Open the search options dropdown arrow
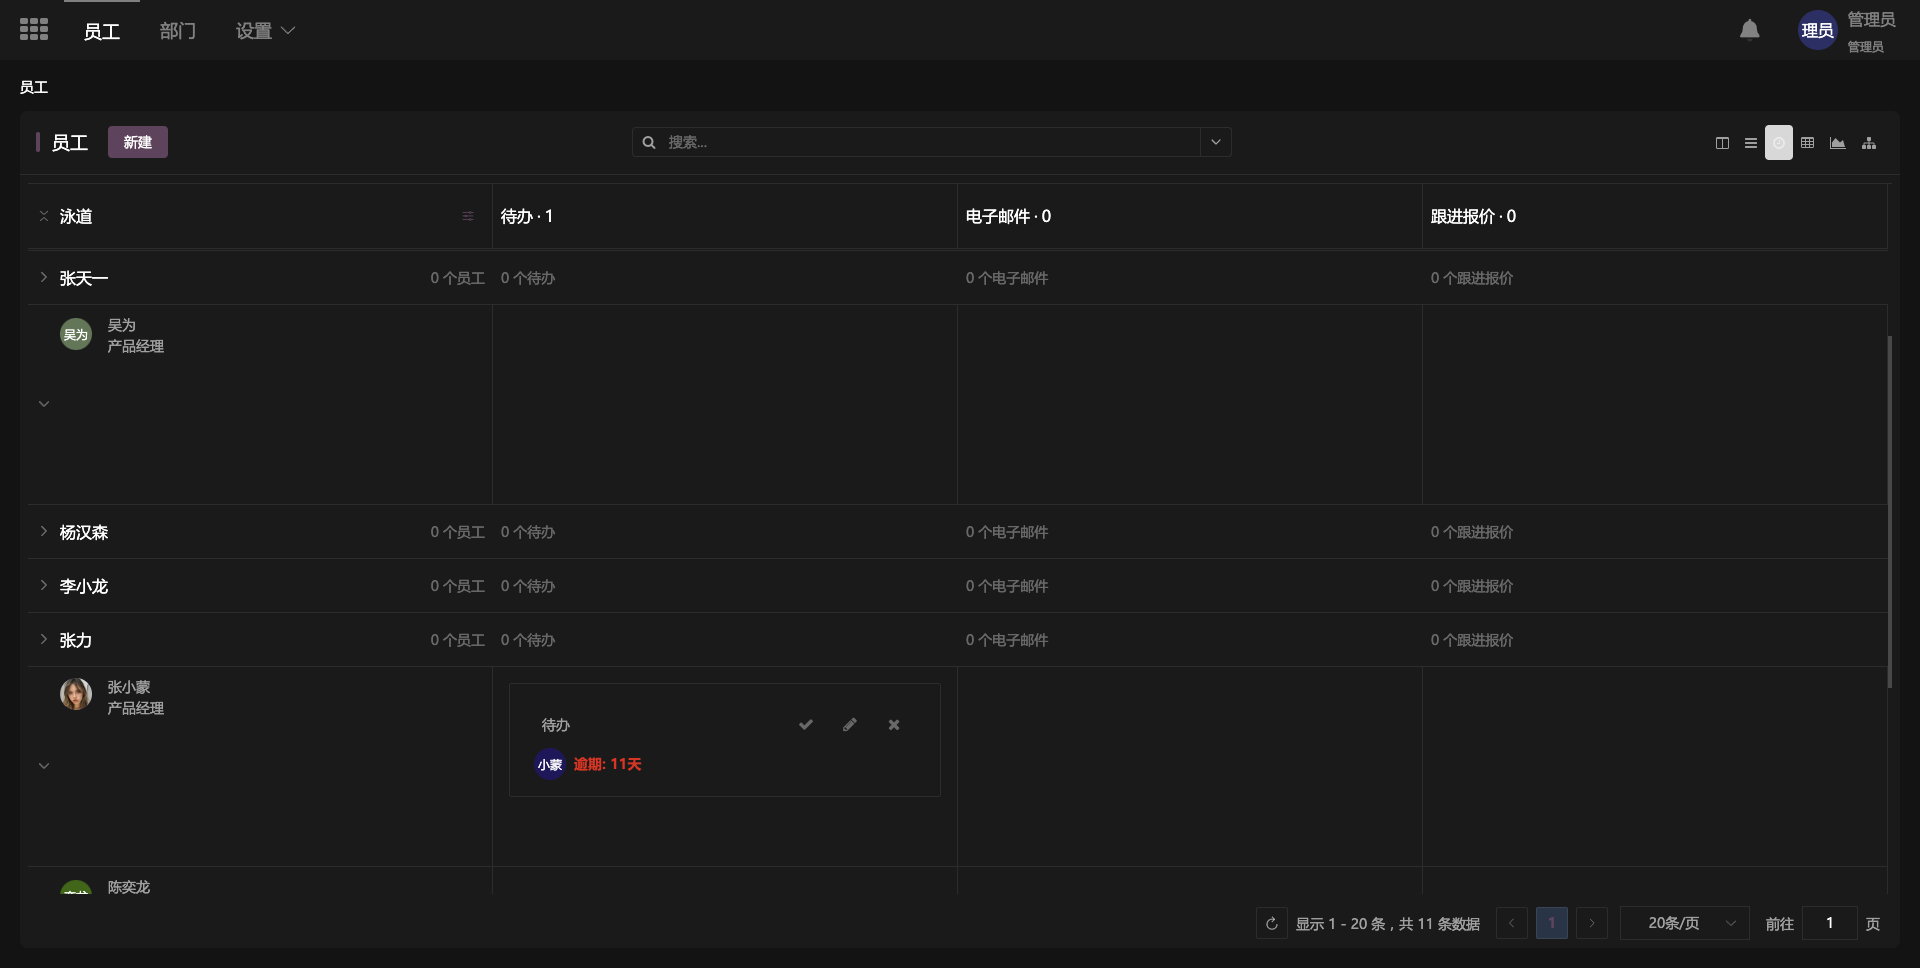This screenshot has height=968, width=1920. click(x=1215, y=142)
